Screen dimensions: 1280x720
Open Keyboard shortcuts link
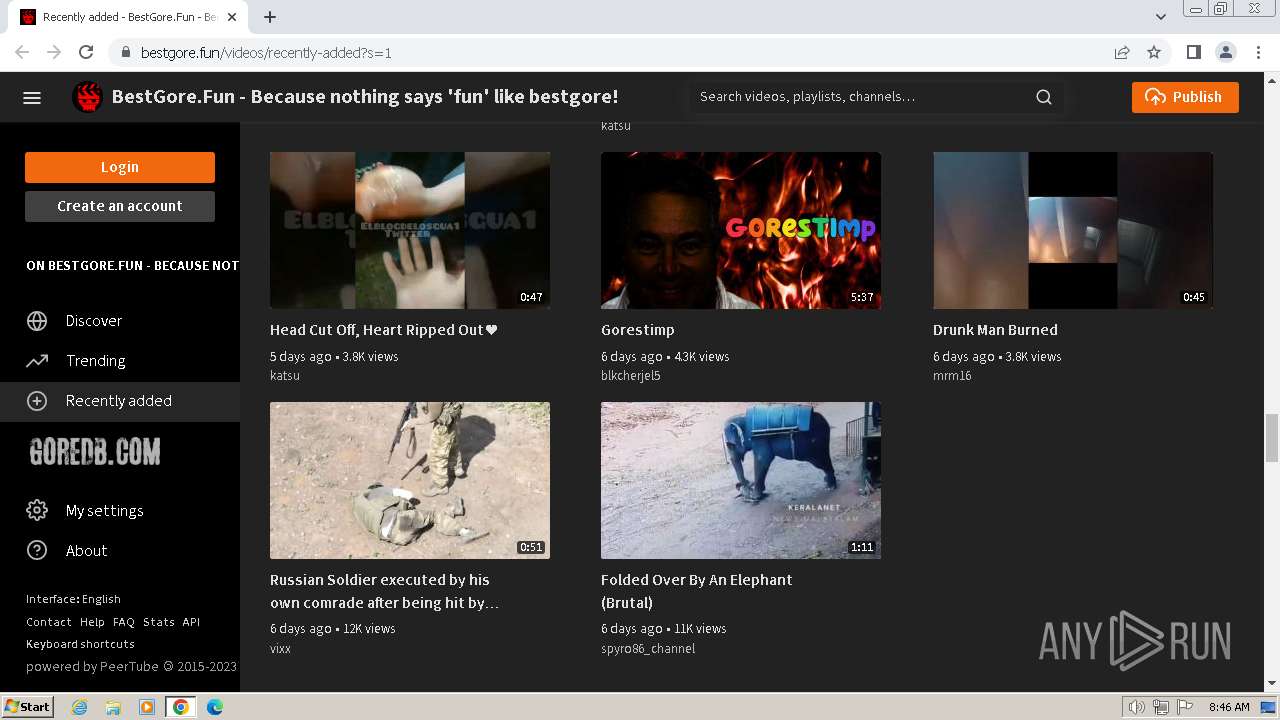pyautogui.click(x=80, y=644)
